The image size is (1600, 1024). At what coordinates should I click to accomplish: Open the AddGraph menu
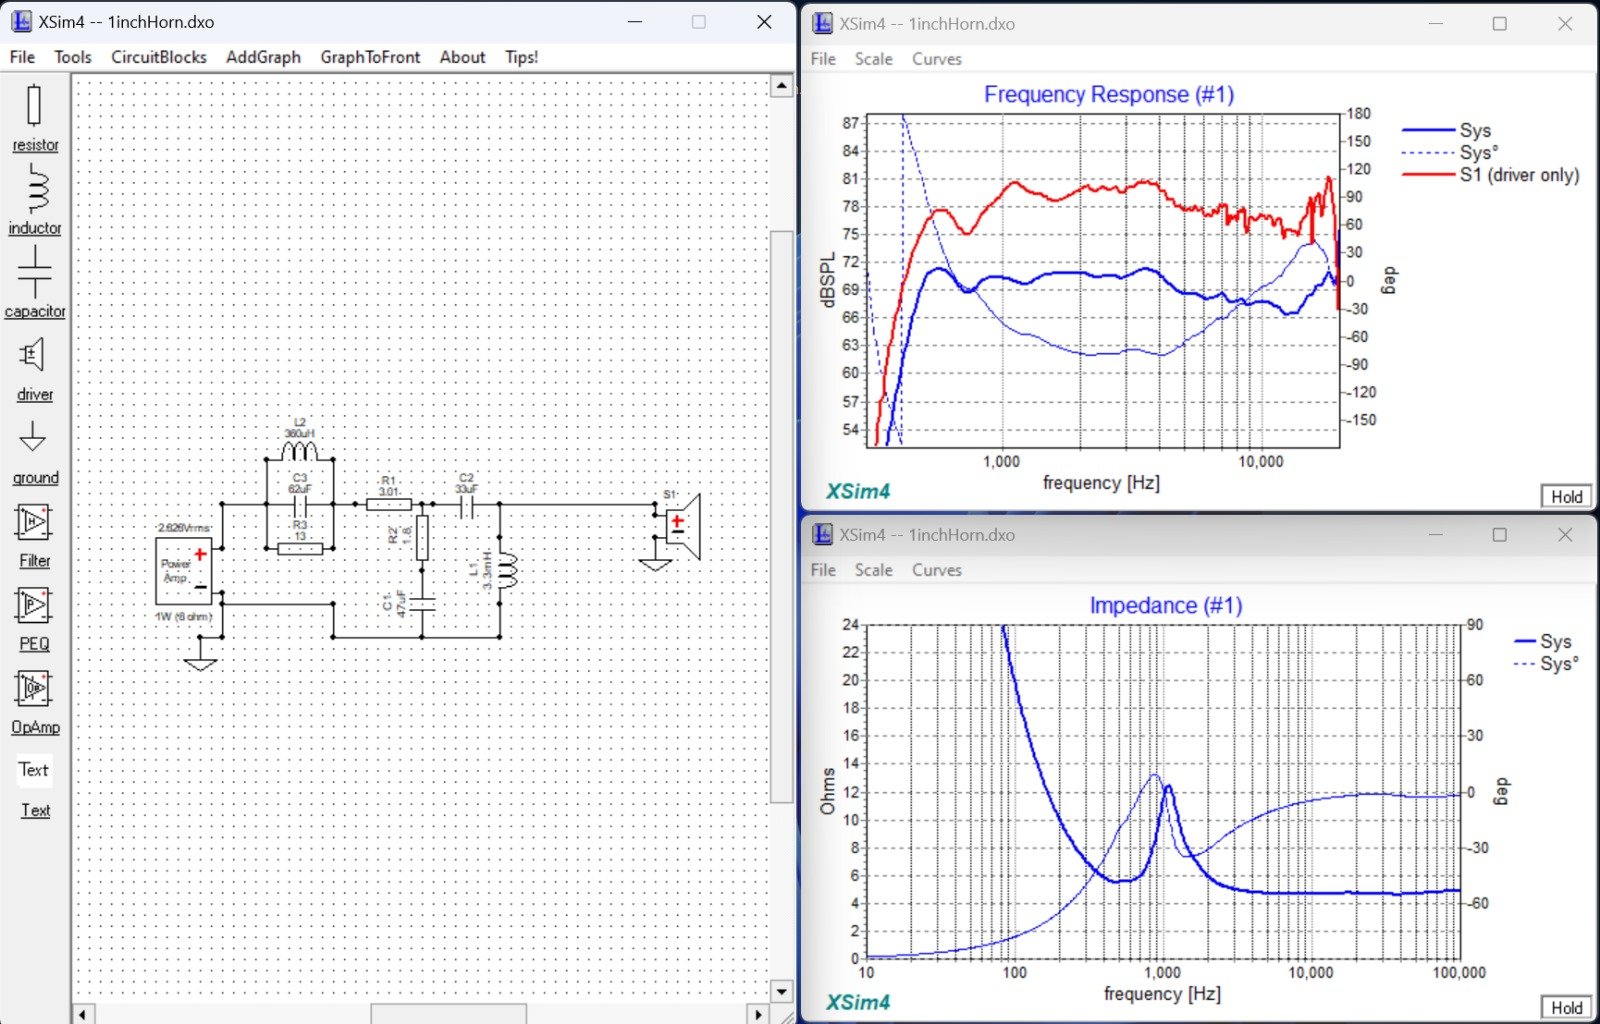click(x=263, y=57)
